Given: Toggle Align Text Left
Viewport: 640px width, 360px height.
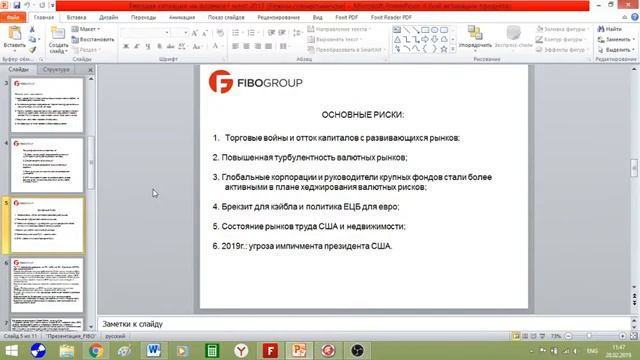Looking at the screenshot, I should [x=236, y=47].
